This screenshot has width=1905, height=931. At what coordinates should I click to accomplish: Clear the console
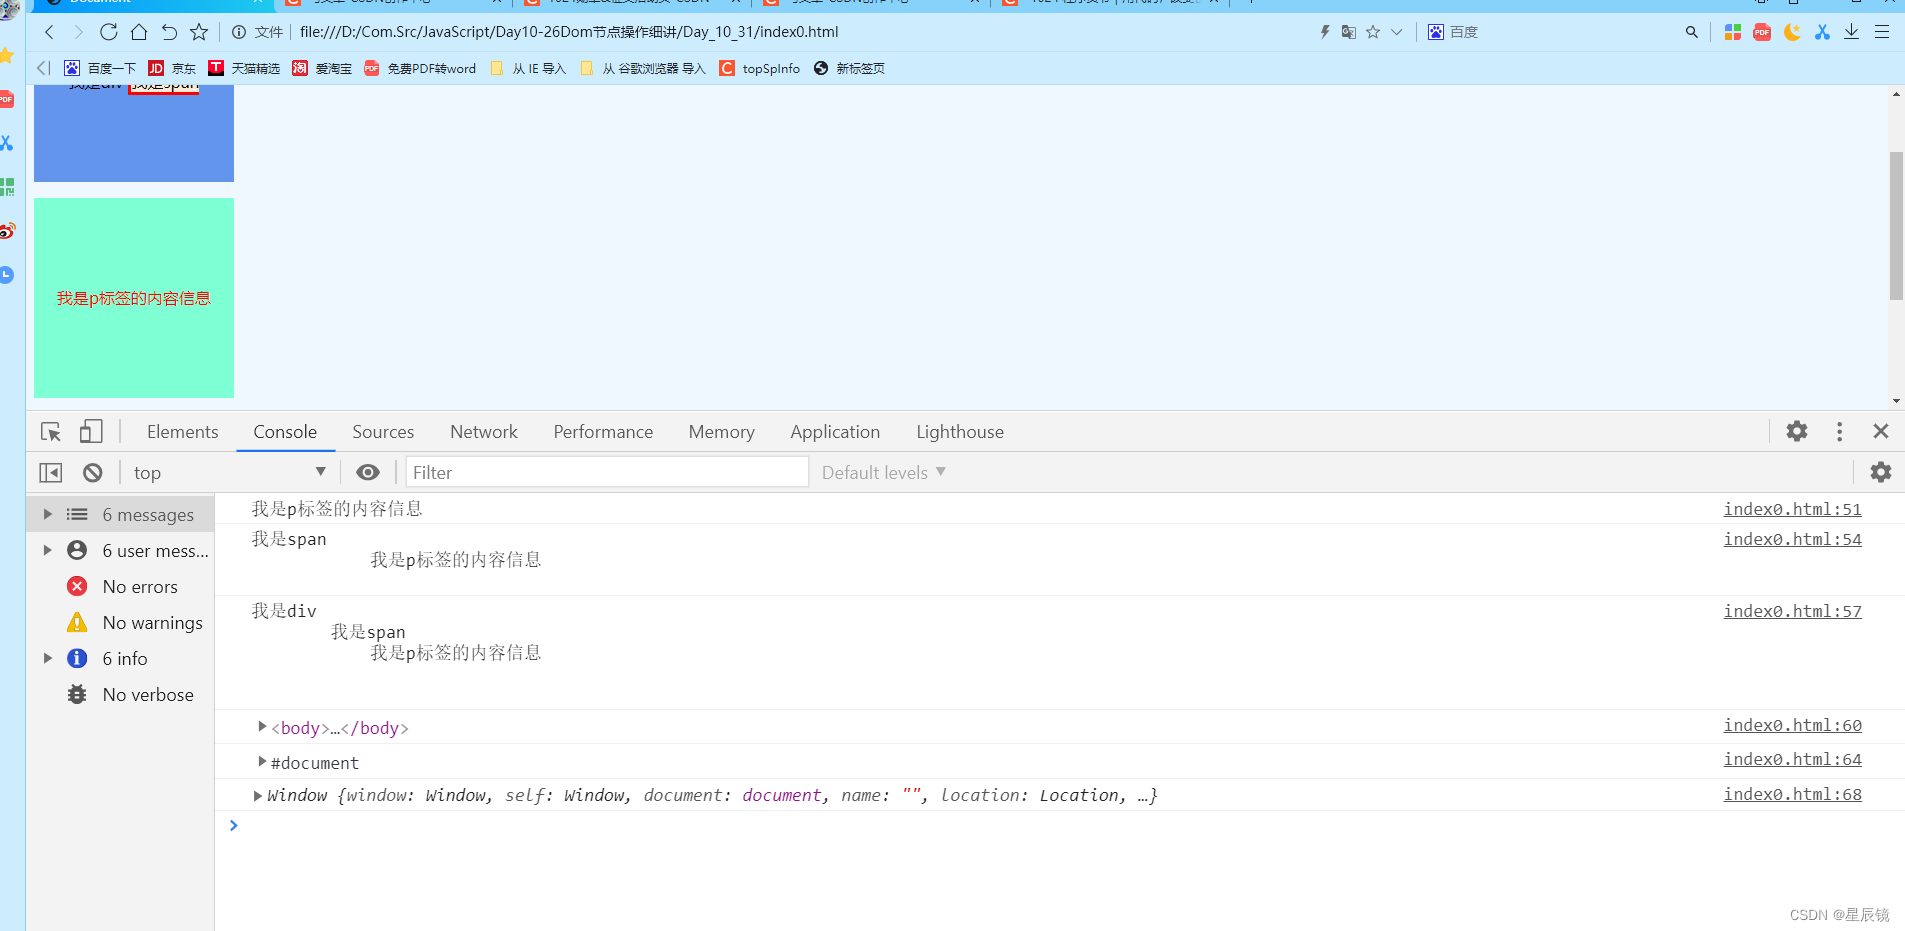tap(93, 472)
